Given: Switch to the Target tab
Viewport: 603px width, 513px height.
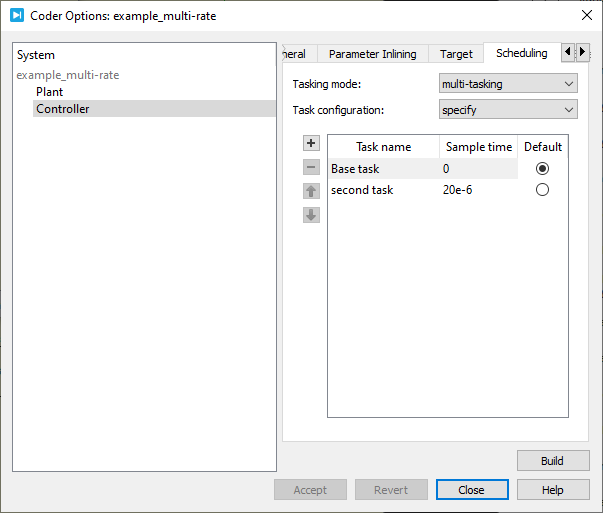Looking at the screenshot, I should coord(456,54).
